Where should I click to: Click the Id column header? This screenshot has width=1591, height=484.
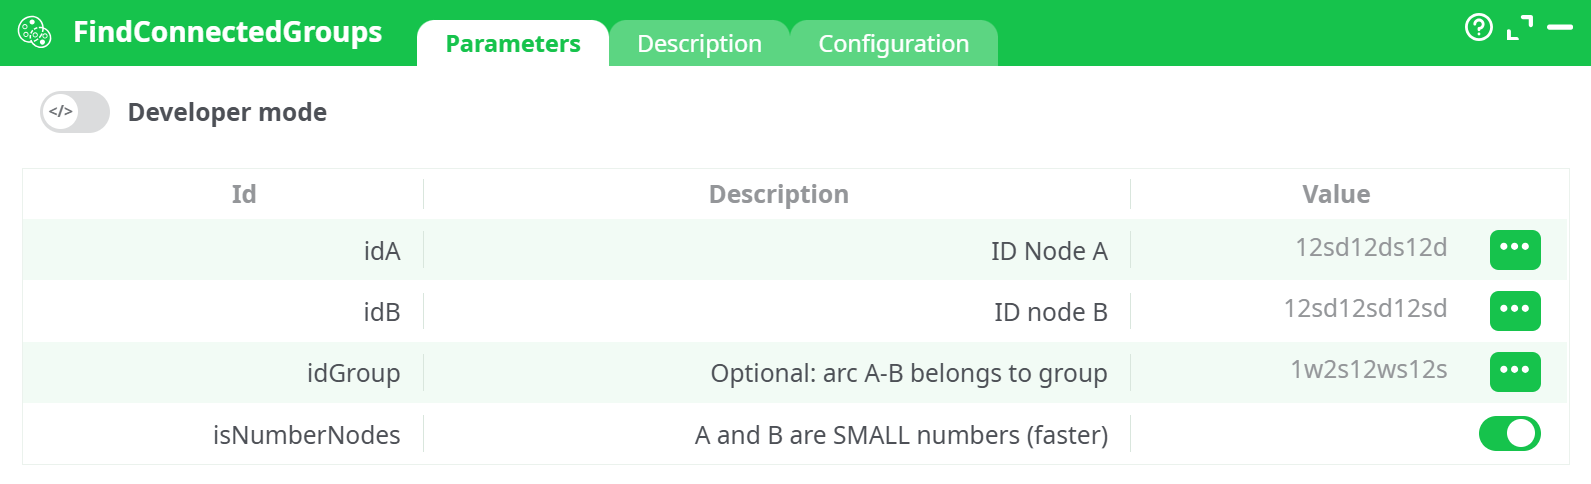pyautogui.click(x=244, y=194)
